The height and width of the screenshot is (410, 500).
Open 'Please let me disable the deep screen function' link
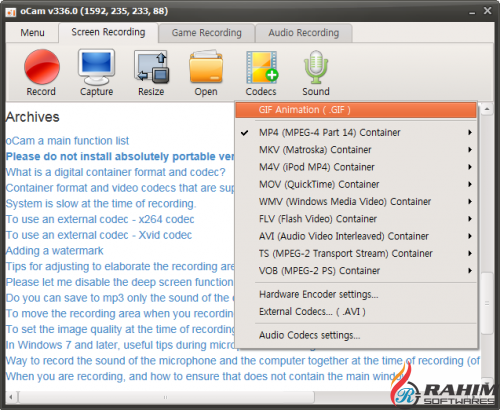(120, 282)
